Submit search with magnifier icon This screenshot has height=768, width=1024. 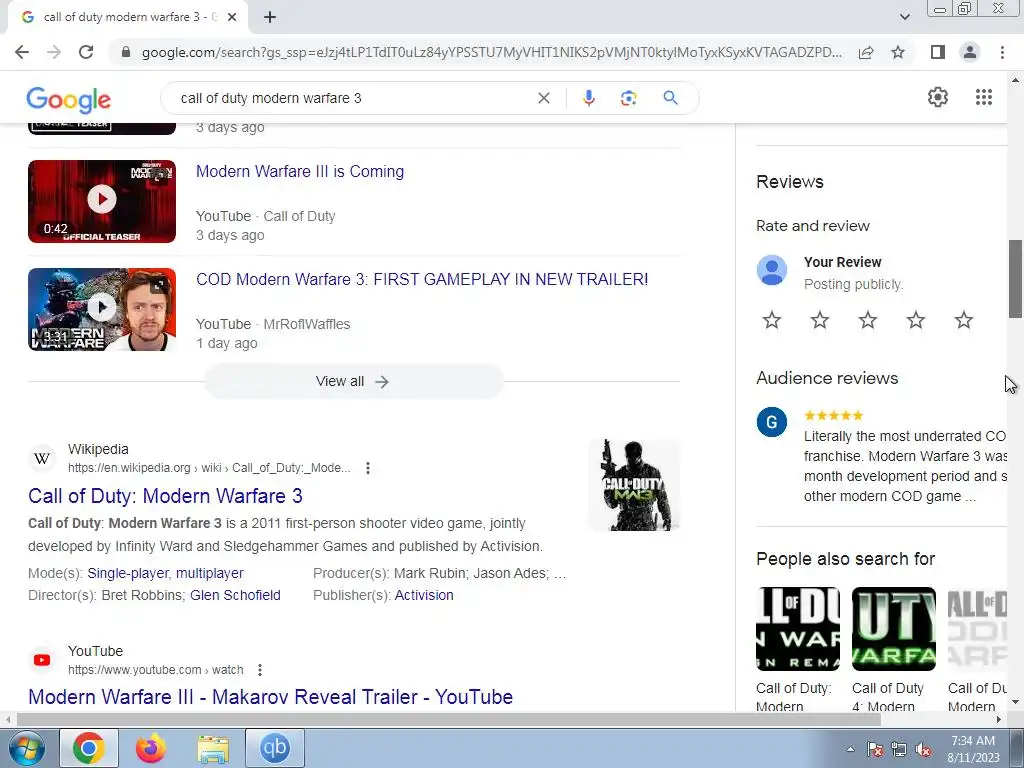670,98
